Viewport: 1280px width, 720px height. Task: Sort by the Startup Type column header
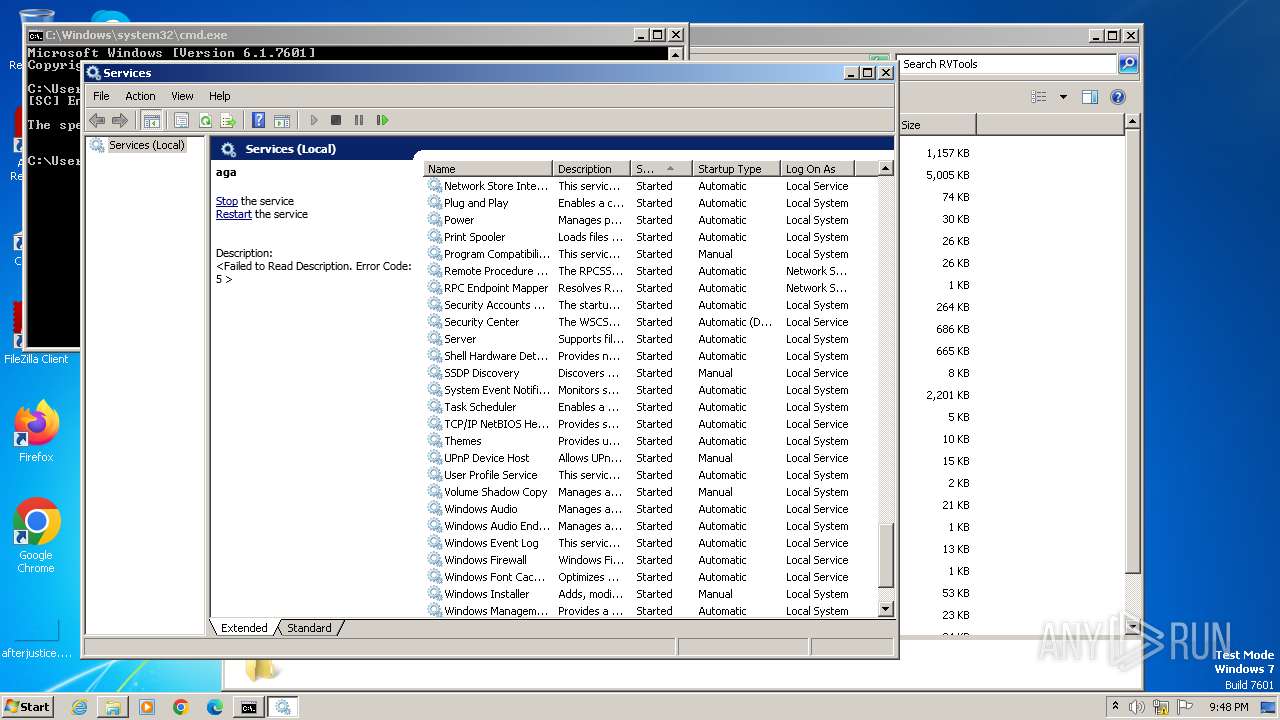pyautogui.click(x=736, y=169)
